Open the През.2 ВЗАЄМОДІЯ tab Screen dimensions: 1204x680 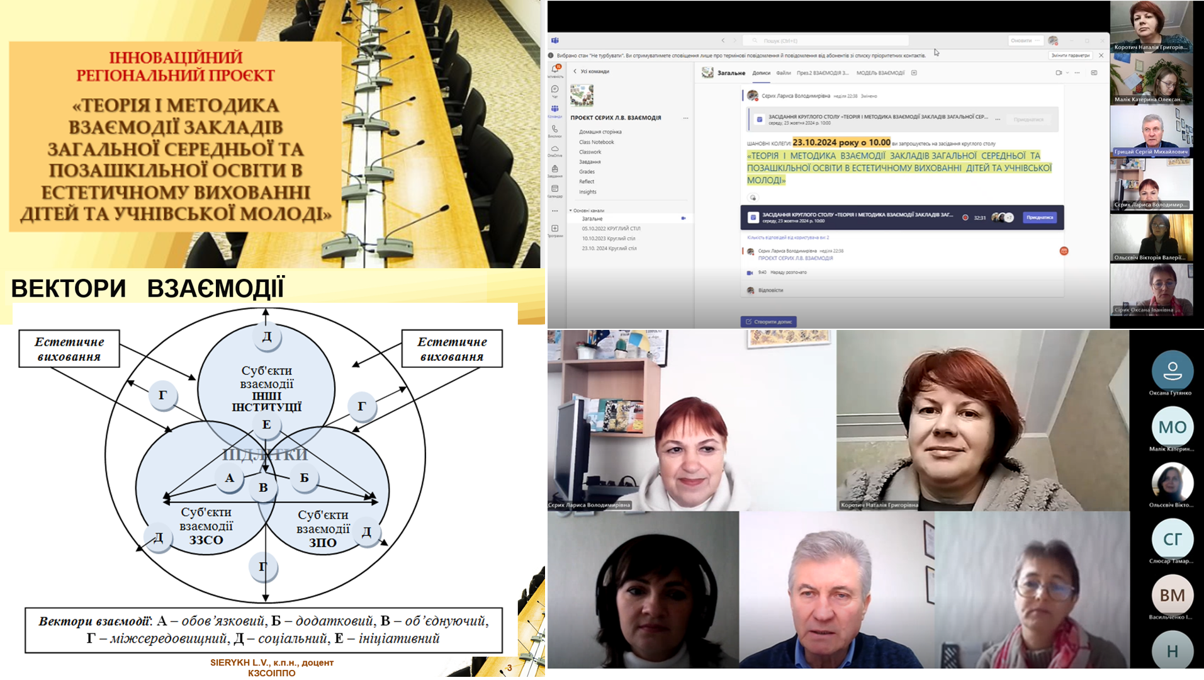coord(823,73)
